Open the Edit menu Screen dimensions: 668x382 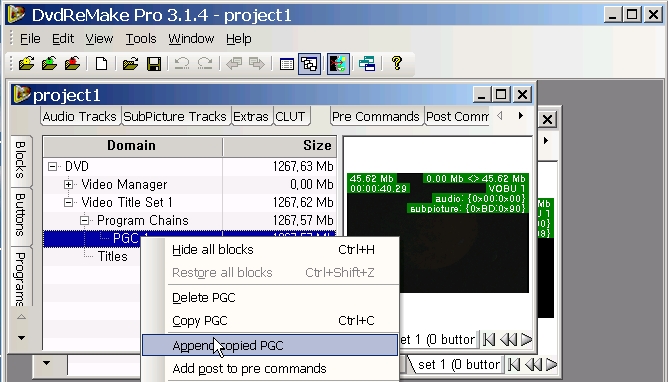point(63,39)
